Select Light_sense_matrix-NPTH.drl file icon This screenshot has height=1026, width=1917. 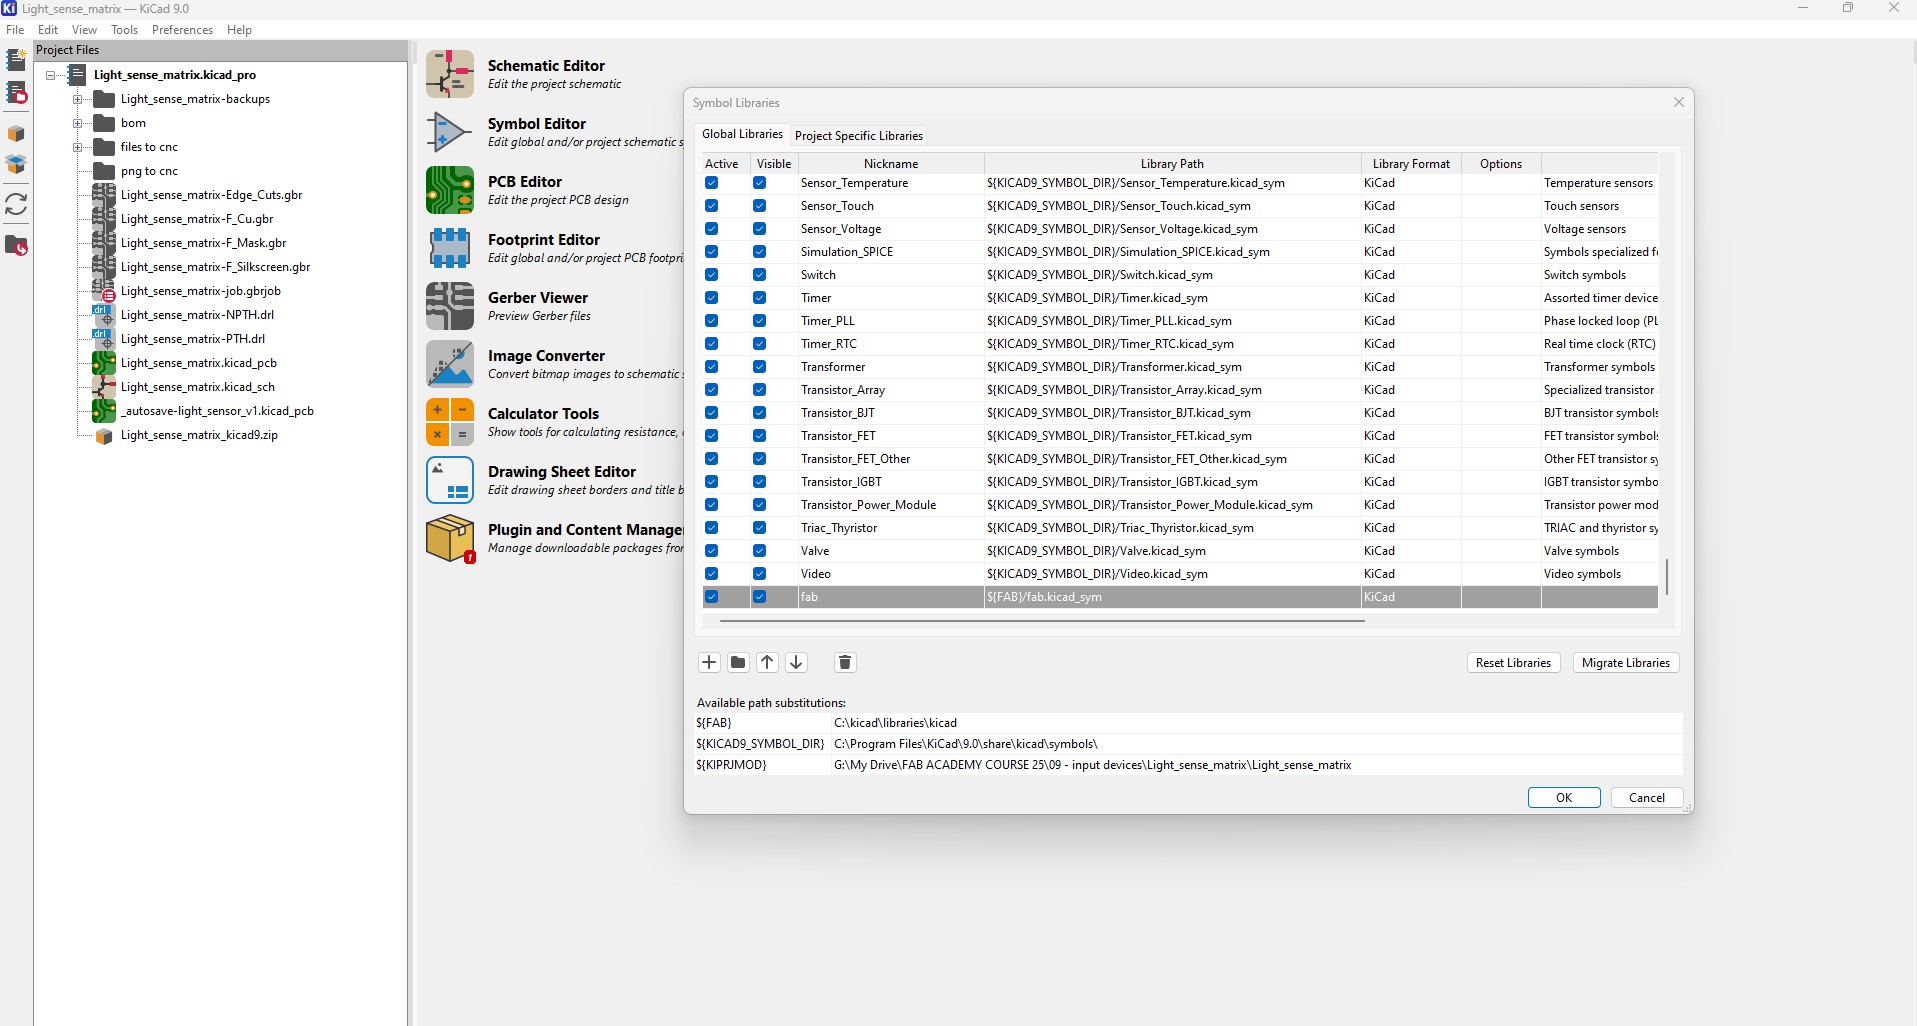[x=104, y=315]
